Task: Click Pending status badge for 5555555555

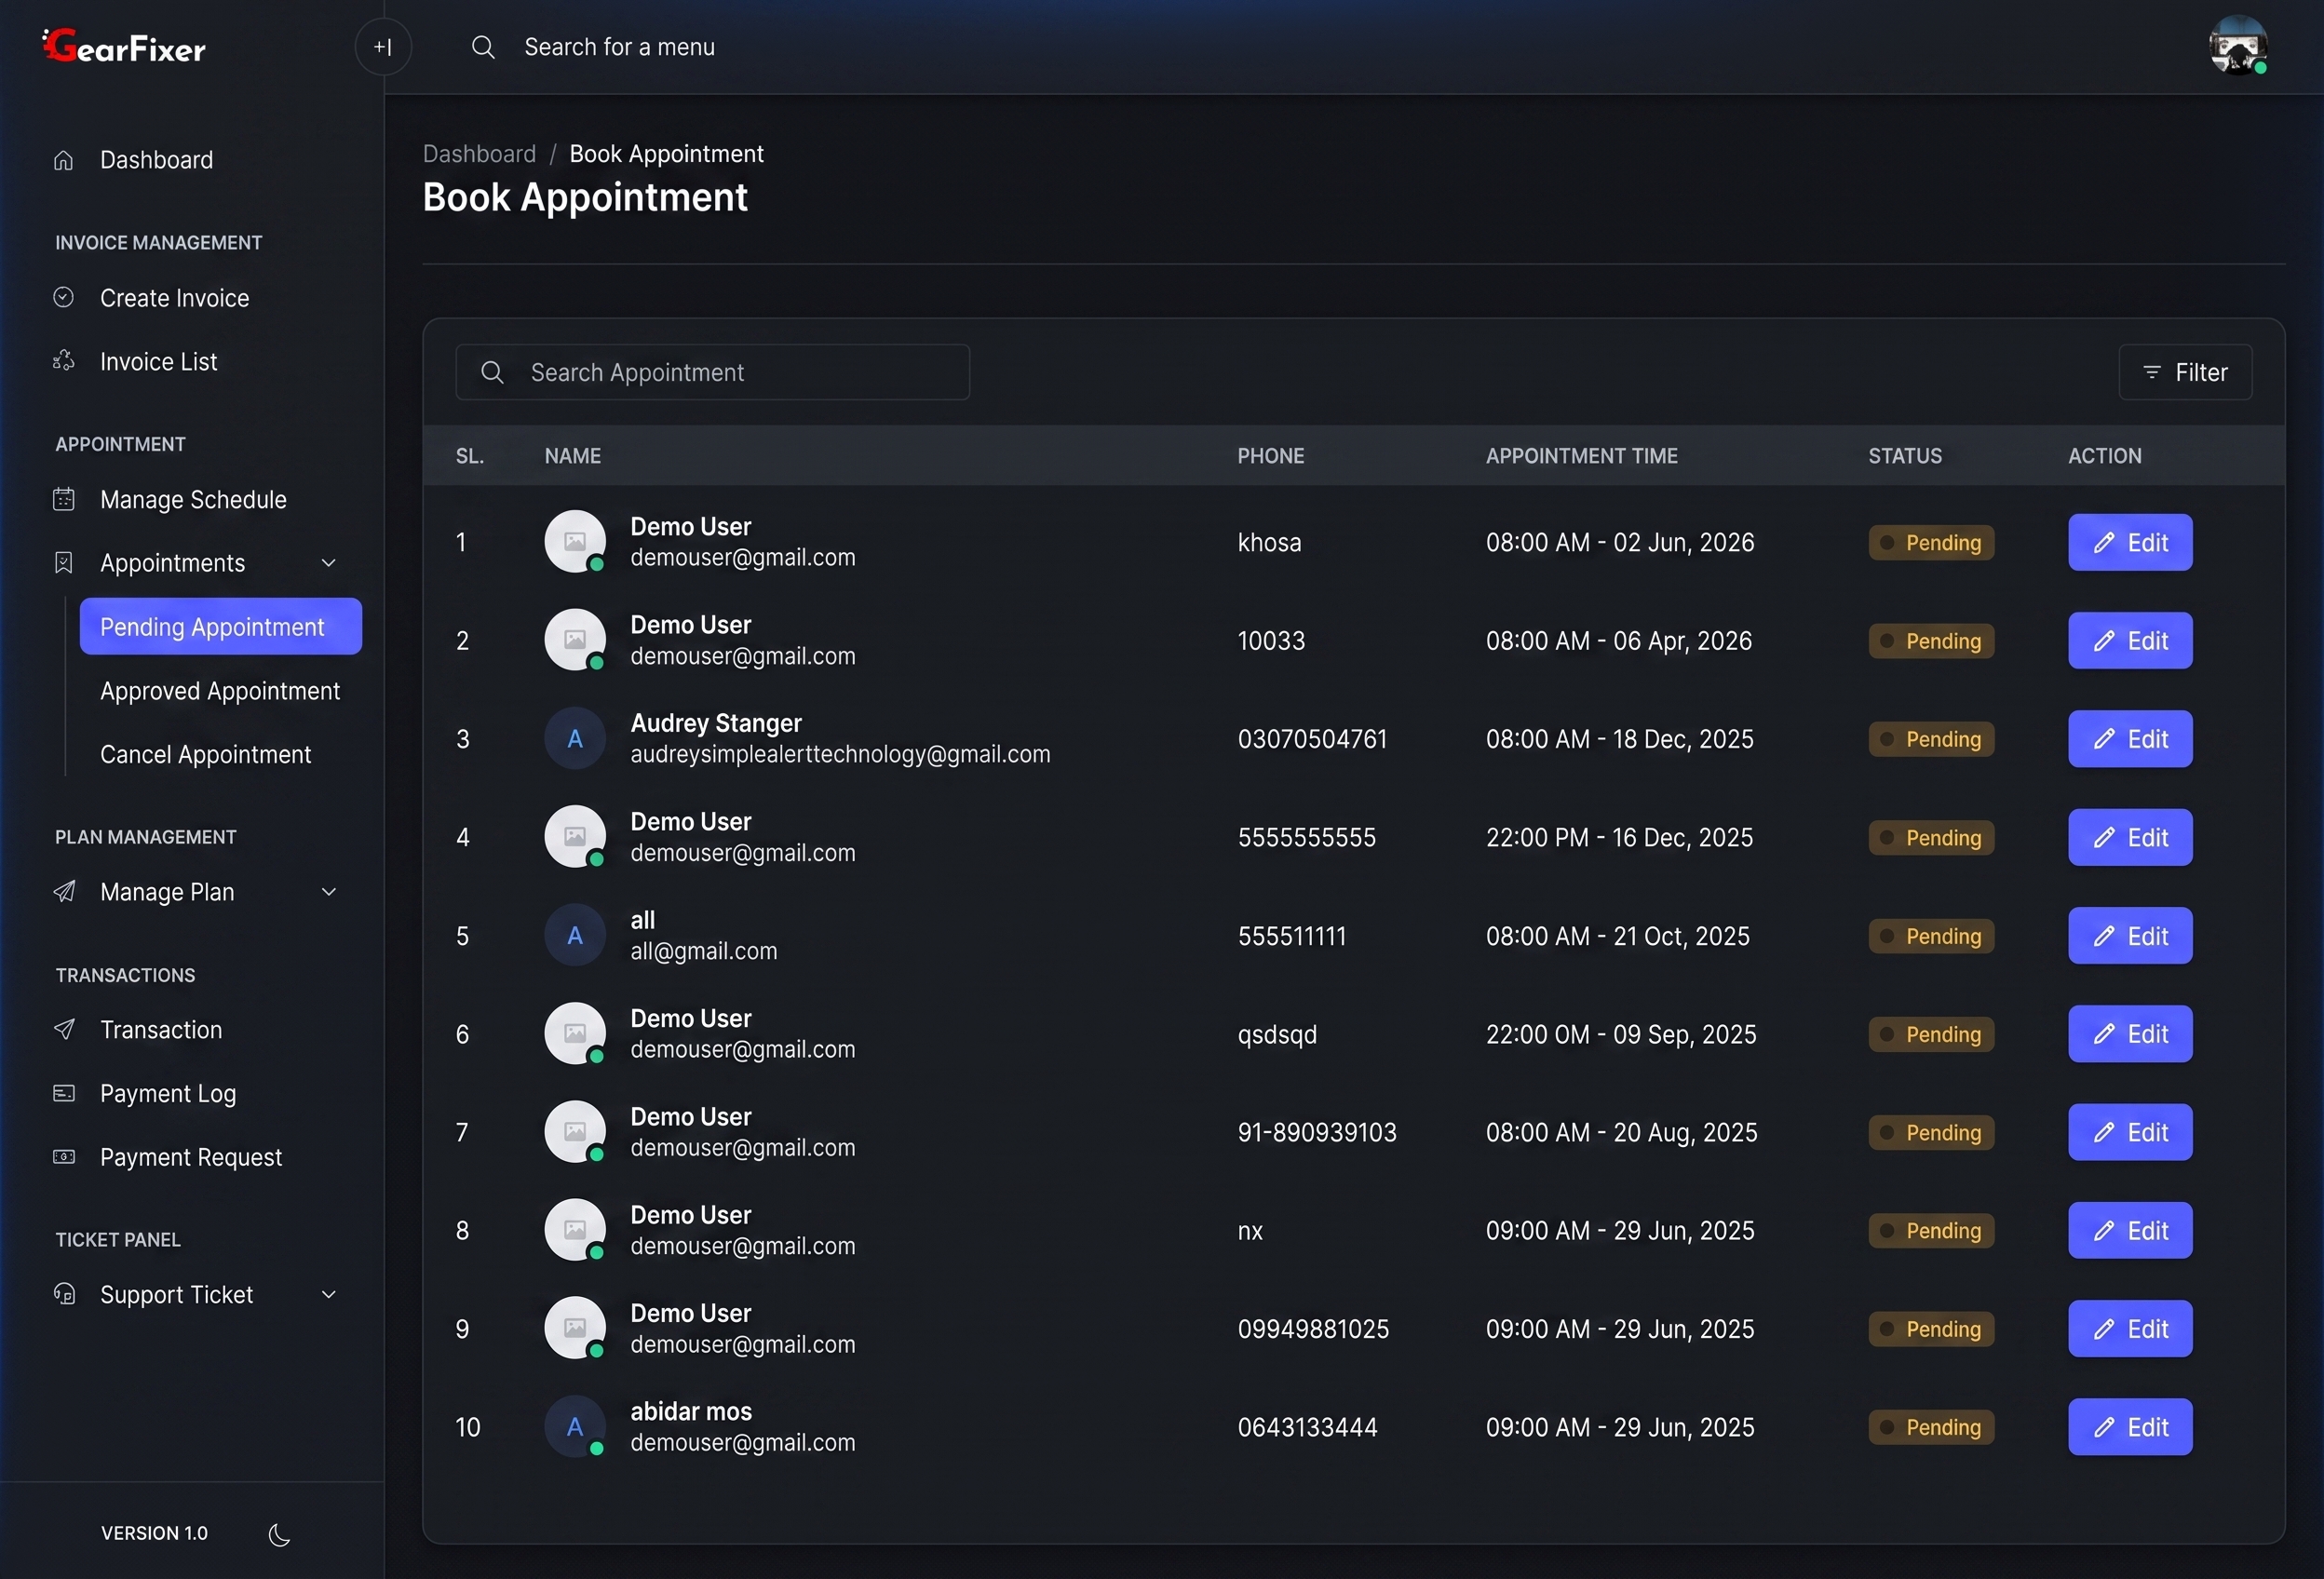Action: [x=1931, y=838]
